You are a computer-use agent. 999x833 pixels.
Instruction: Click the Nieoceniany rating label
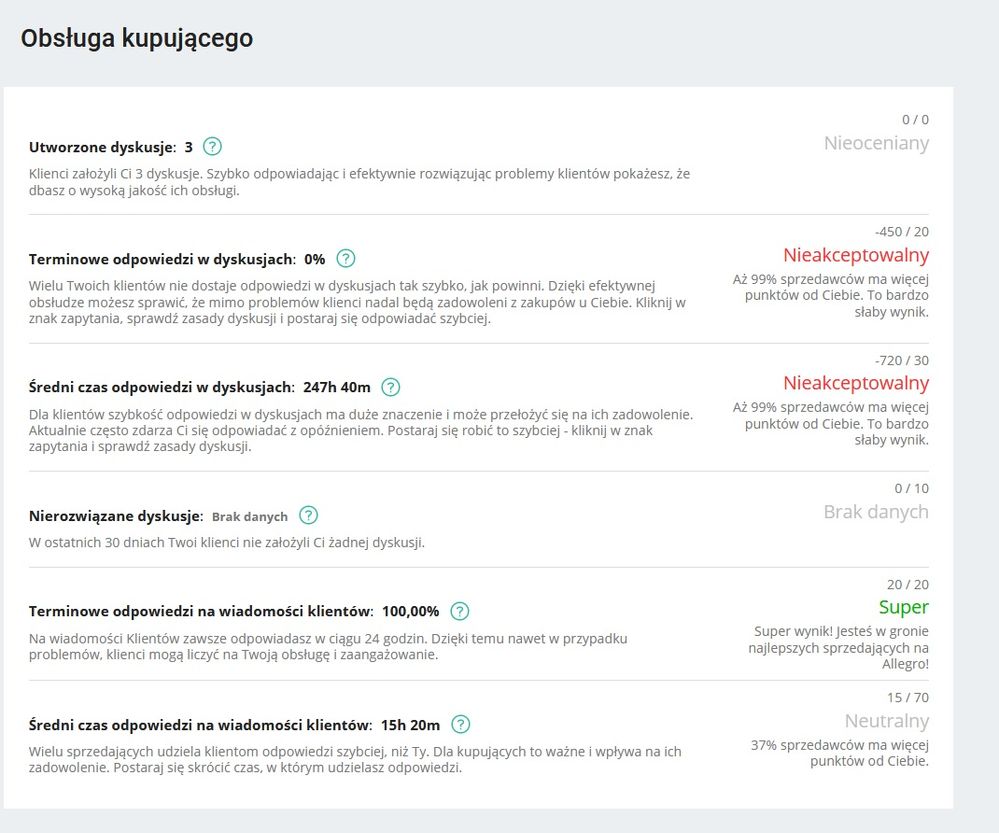(x=876, y=143)
